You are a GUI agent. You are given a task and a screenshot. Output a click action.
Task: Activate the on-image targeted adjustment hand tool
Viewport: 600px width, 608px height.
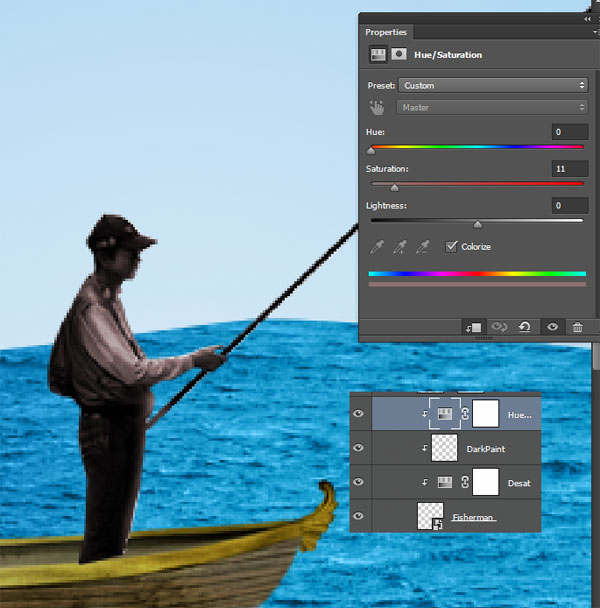tap(377, 107)
